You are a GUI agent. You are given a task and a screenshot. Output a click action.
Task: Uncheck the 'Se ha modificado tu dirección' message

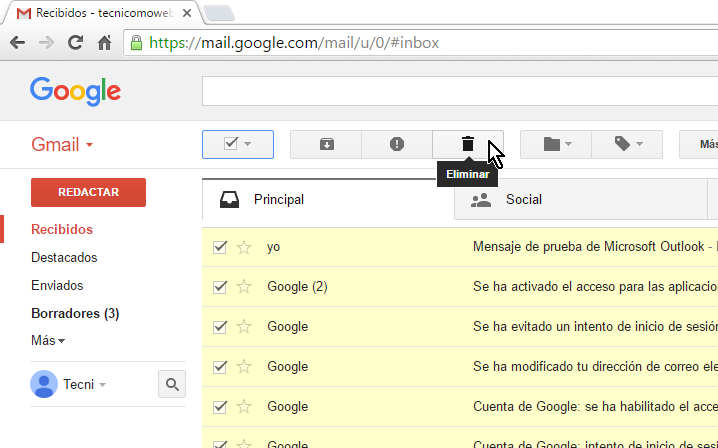coord(220,366)
